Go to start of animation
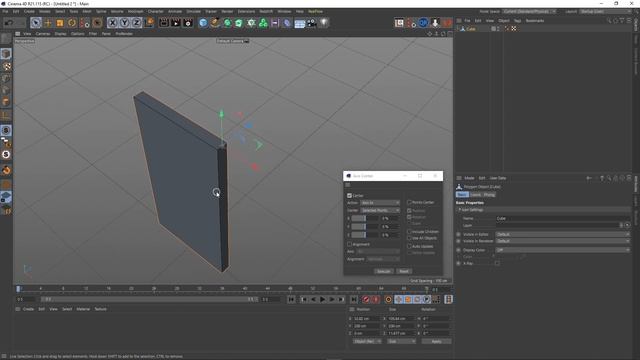The width and height of the screenshot is (640, 360). (x=291, y=300)
